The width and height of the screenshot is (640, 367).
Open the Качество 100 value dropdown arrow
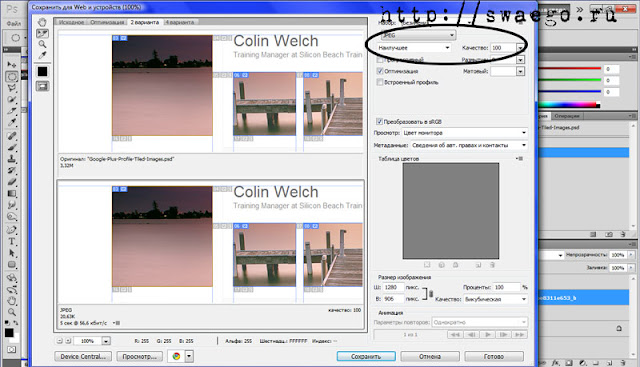pos(520,48)
